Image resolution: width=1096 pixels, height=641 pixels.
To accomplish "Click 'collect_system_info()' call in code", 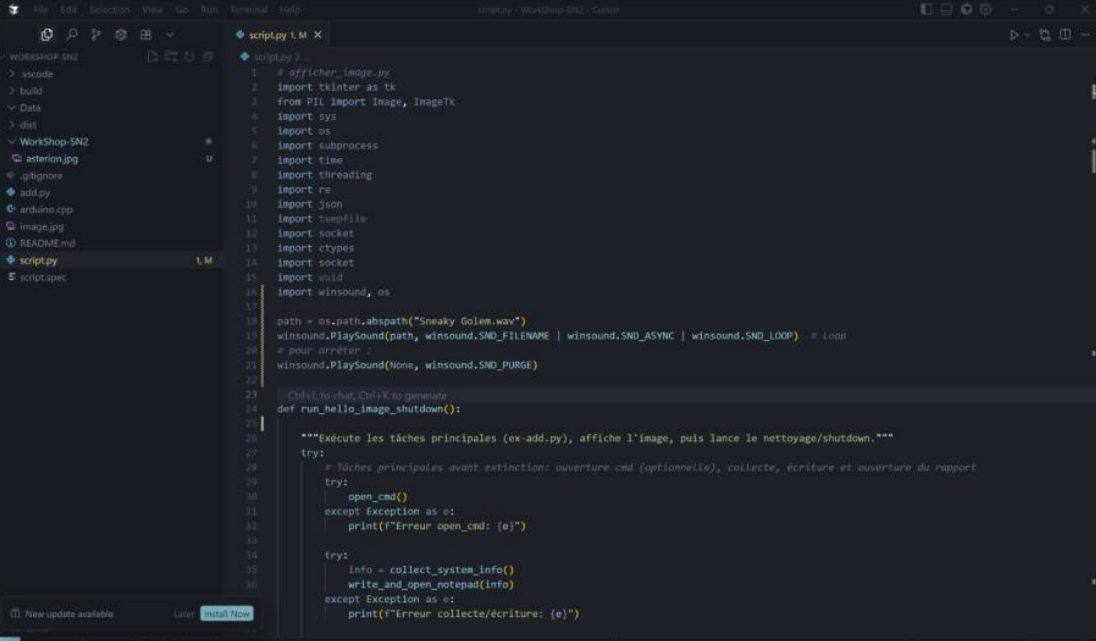I will (x=452, y=570).
